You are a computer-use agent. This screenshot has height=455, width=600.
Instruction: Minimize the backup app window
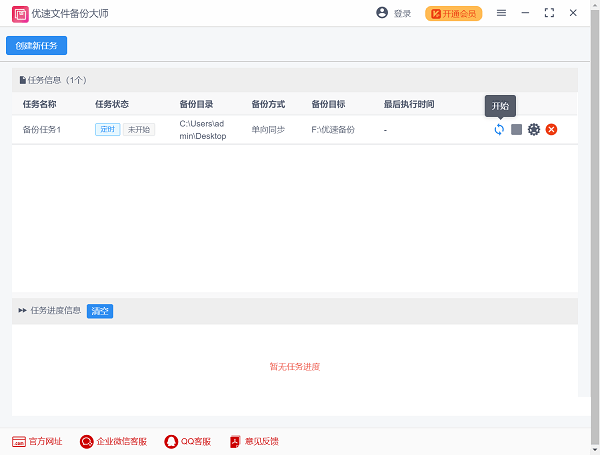[x=525, y=13]
